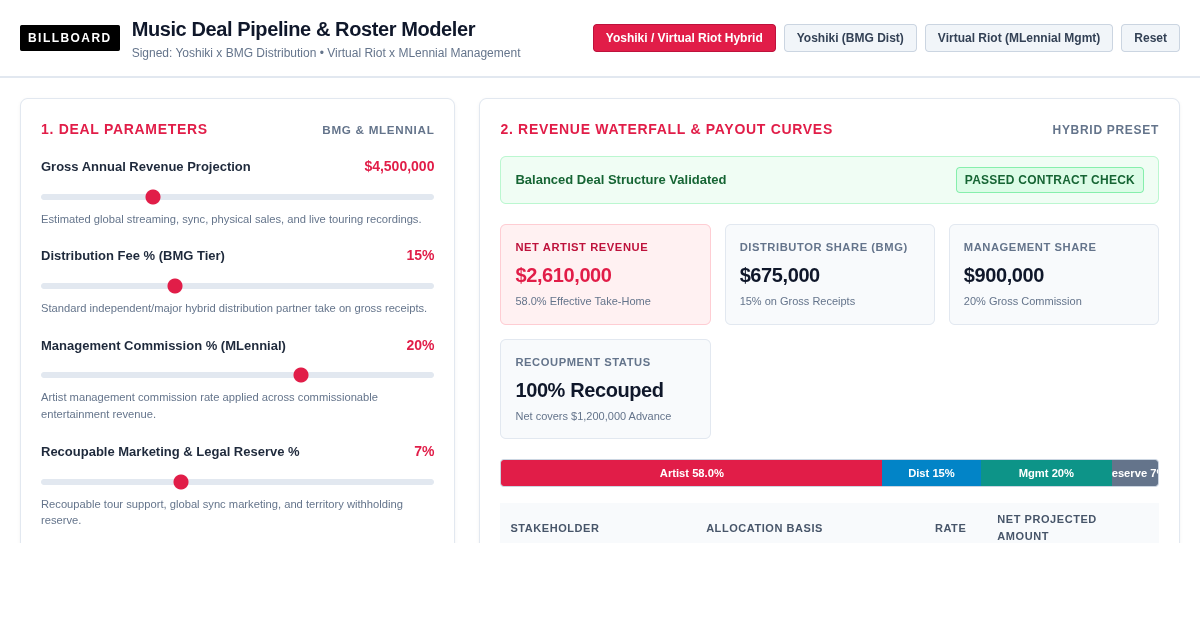This screenshot has width=1200, height=630.
Task: Click the PASSED CONTRACT CHECK badge
Action: (1050, 180)
